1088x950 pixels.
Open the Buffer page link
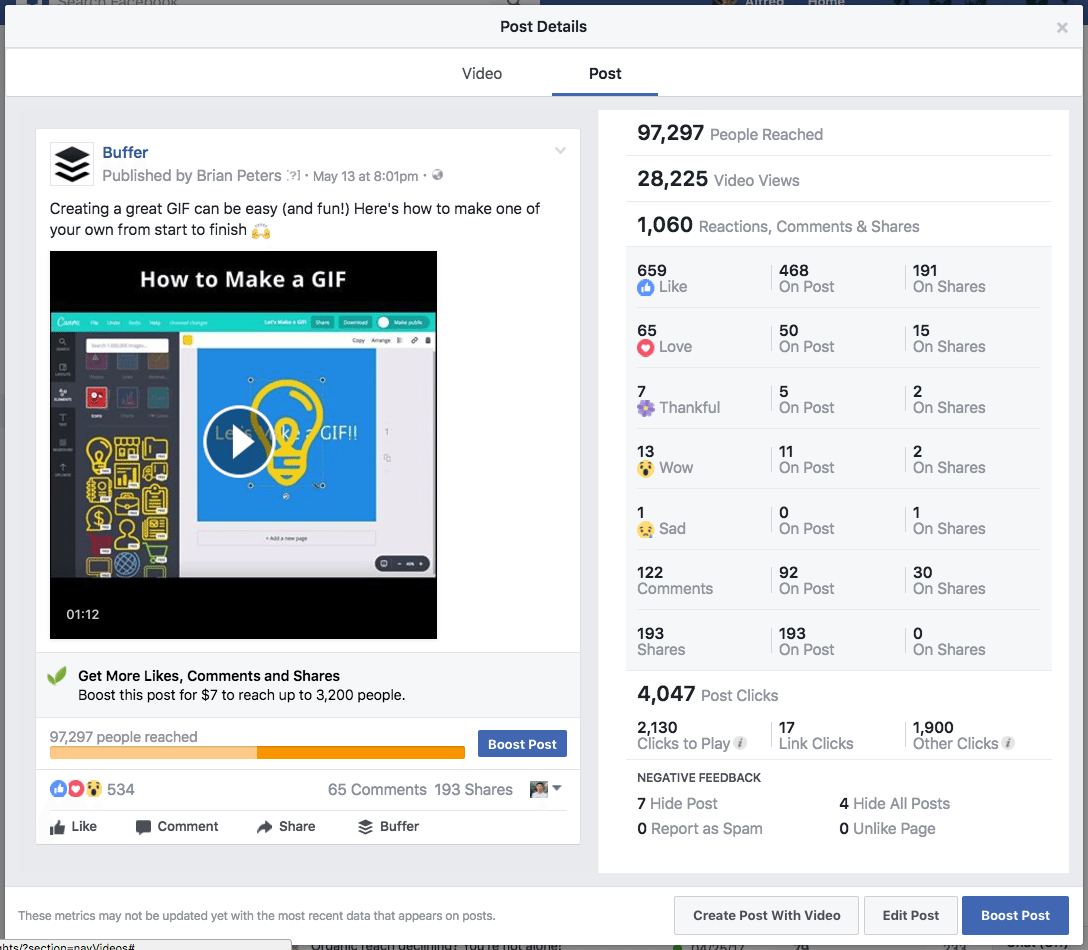click(x=125, y=152)
